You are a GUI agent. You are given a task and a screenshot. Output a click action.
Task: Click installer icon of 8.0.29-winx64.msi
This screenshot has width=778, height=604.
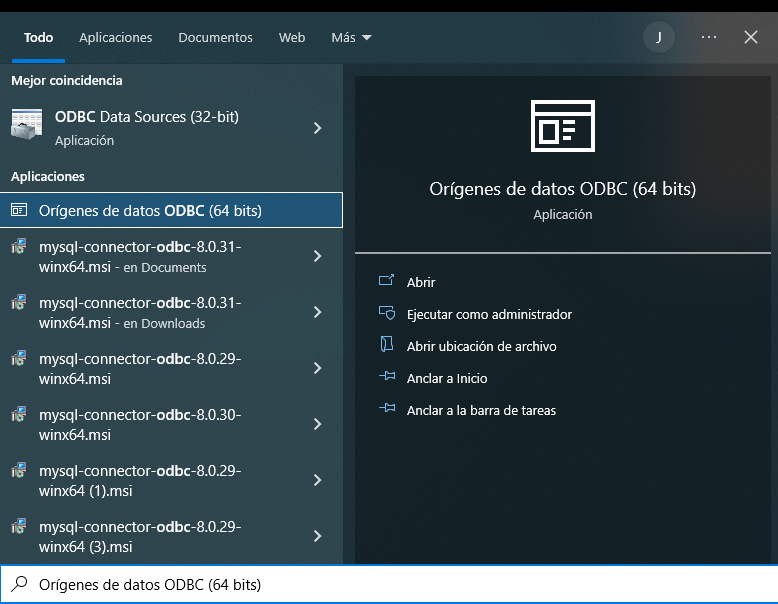19,359
